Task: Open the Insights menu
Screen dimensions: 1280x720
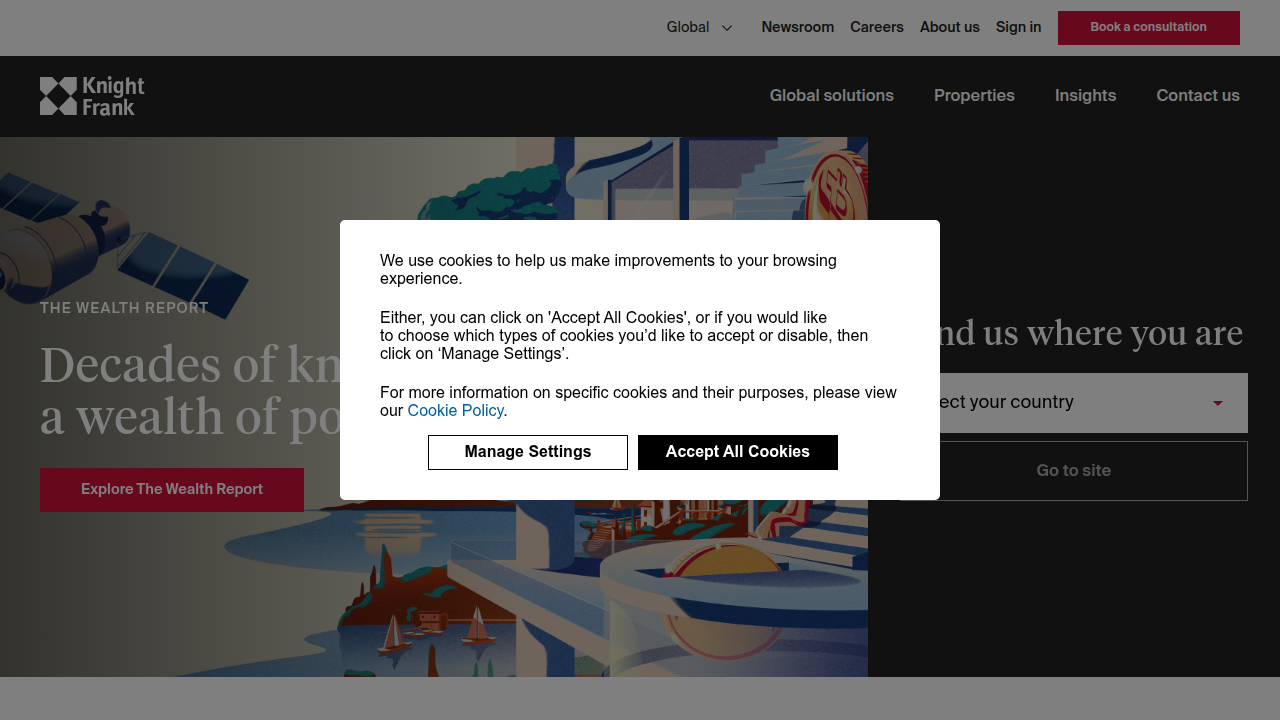Action: pos(1085,96)
